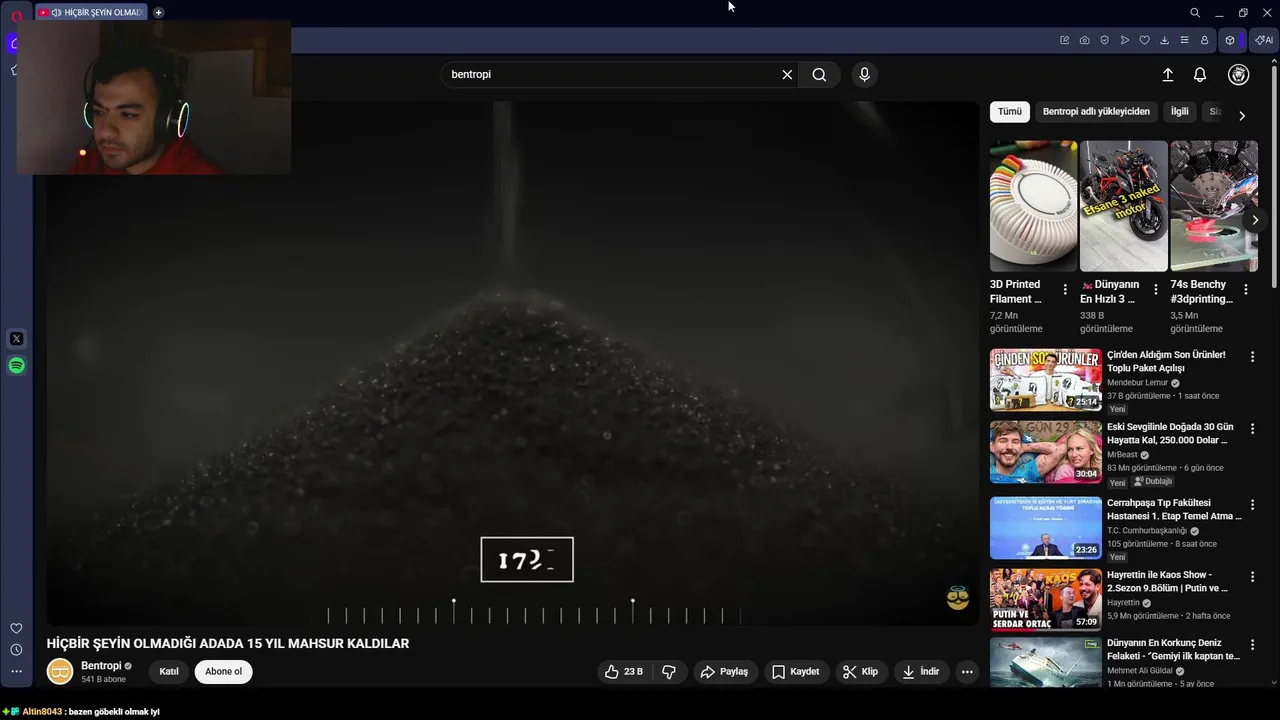
Task: Open options for Dünyanın En Hızlı short
Action: (x=1155, y=290)
